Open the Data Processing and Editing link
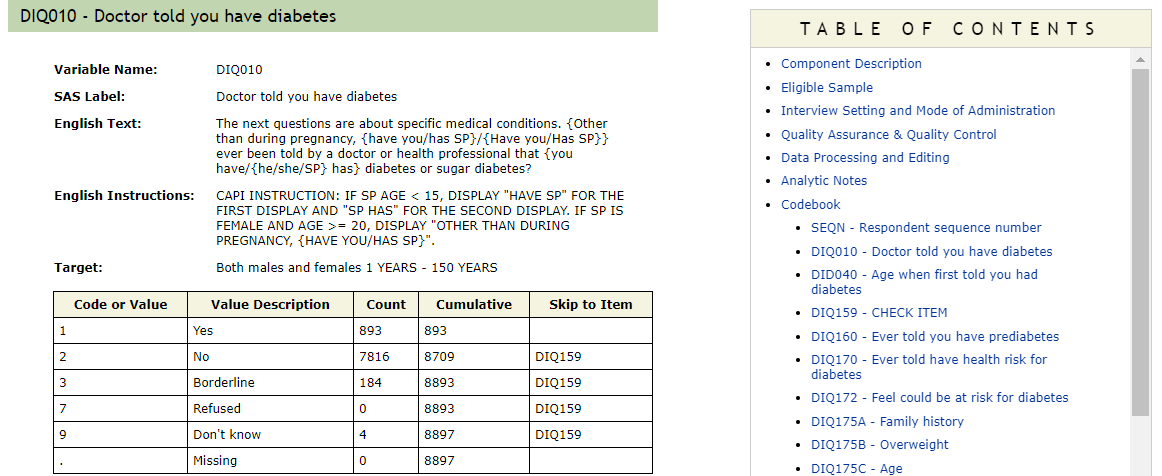The image size is (1162, 476). [865, 158]
